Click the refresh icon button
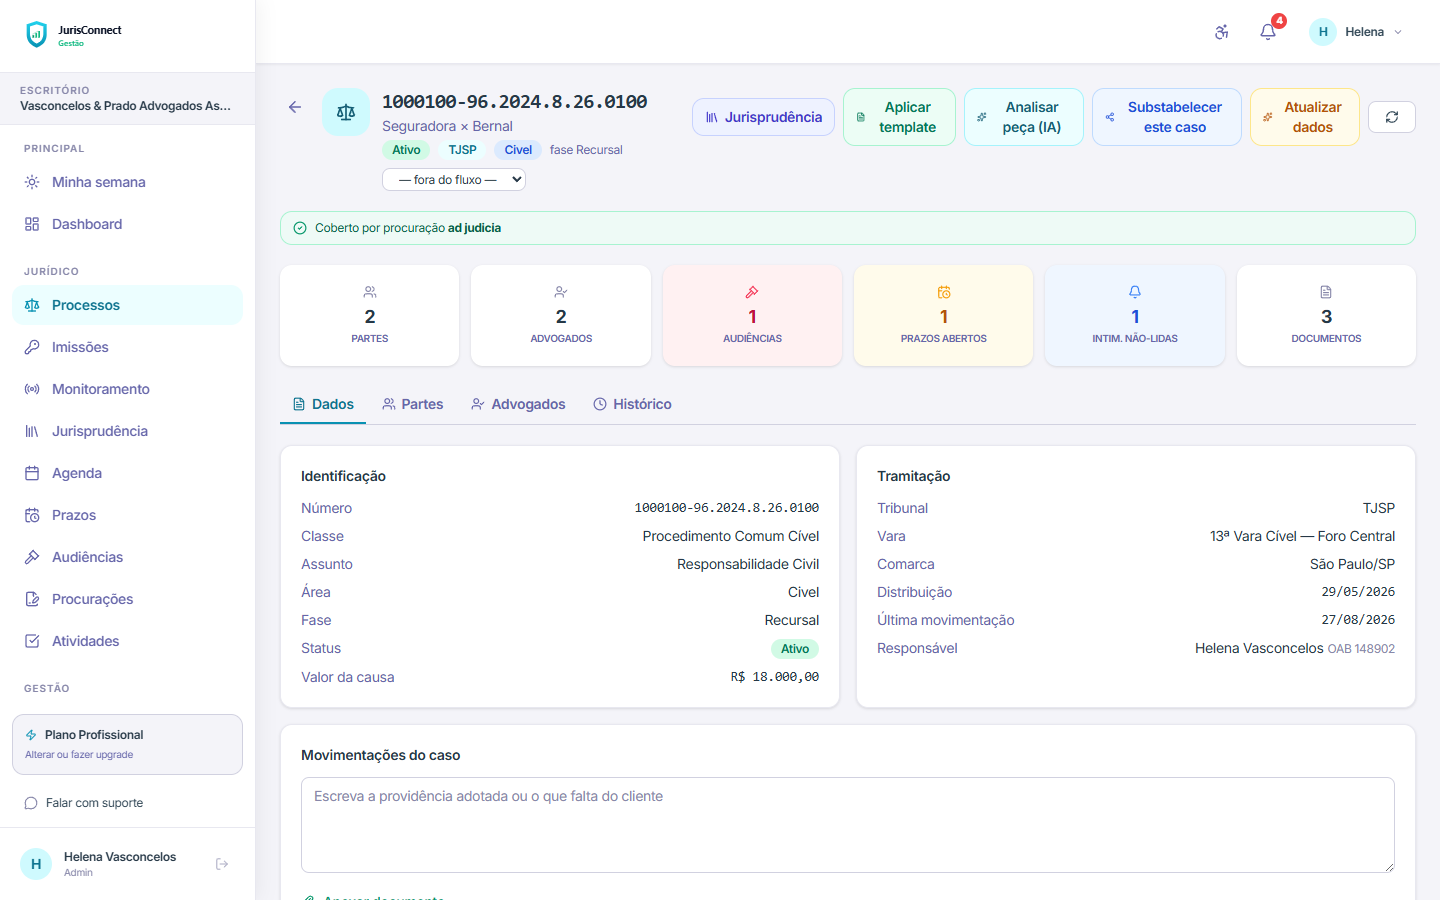Image resolution: width=1440 pixels, height=900 pixels. (1392, 117)
